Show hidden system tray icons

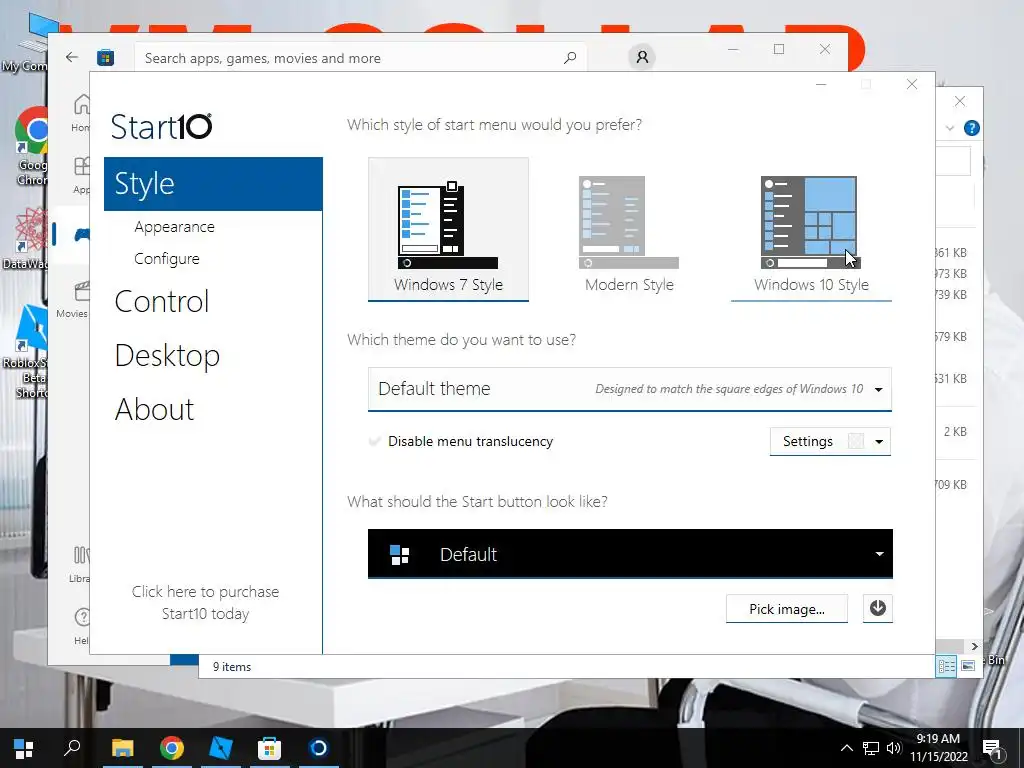point(846,748)
